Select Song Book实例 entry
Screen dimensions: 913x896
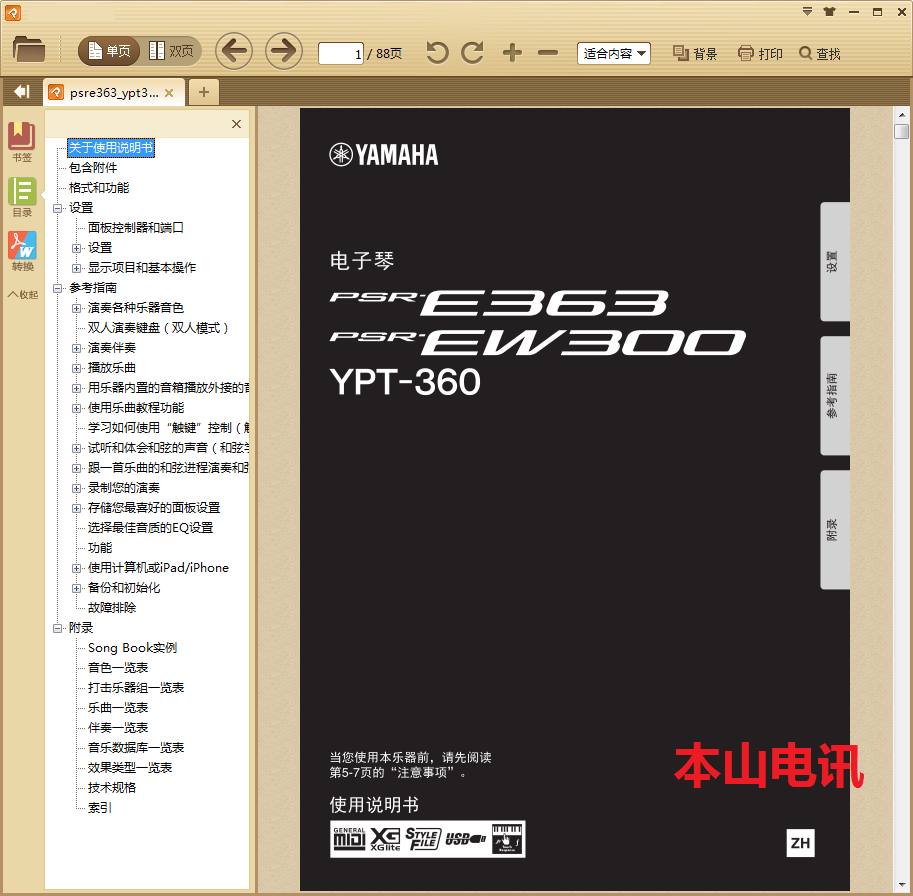tap(132, 648)
